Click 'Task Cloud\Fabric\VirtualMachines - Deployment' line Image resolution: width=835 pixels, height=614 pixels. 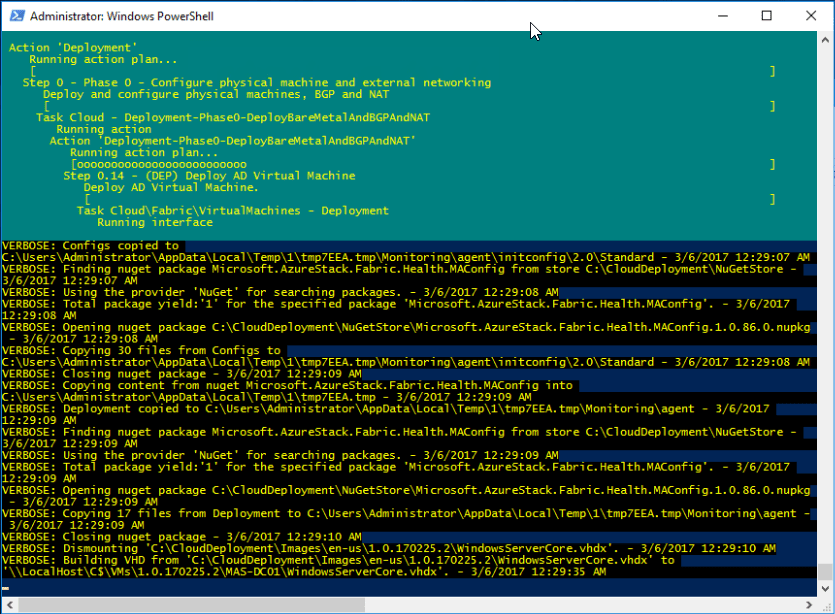tap(233, 210)
